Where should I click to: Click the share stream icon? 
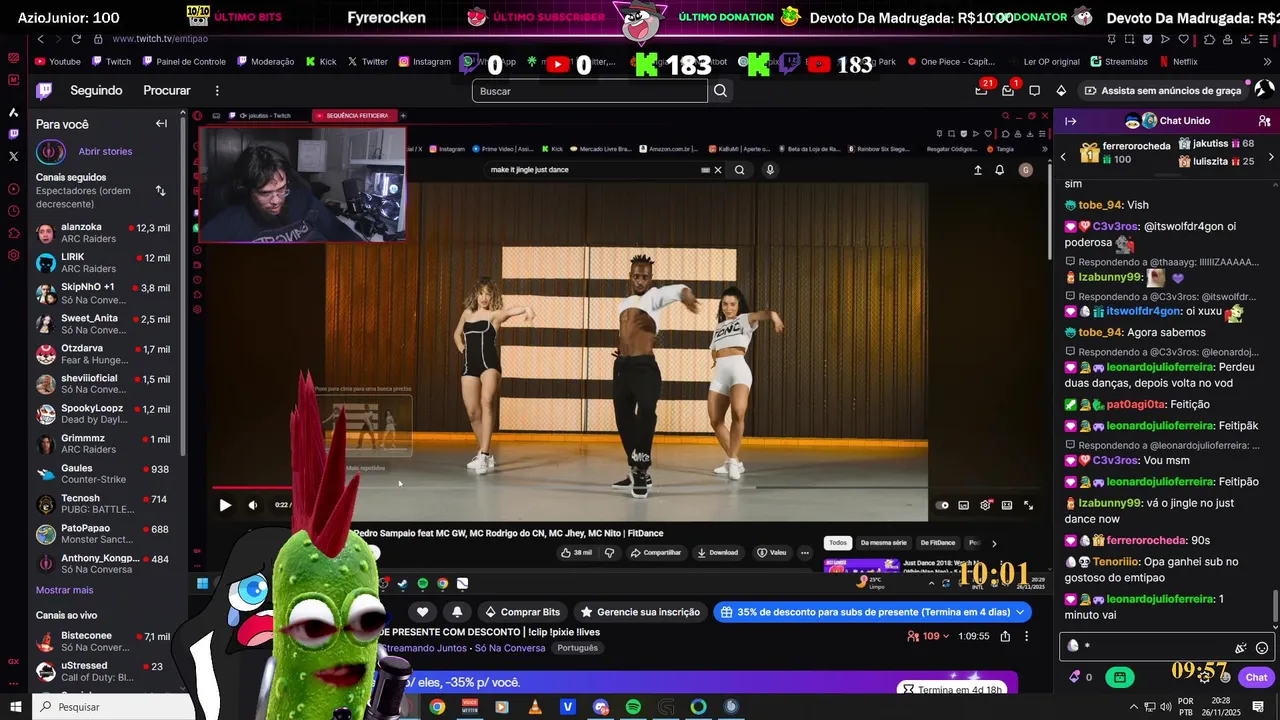tap(1005, 636)
